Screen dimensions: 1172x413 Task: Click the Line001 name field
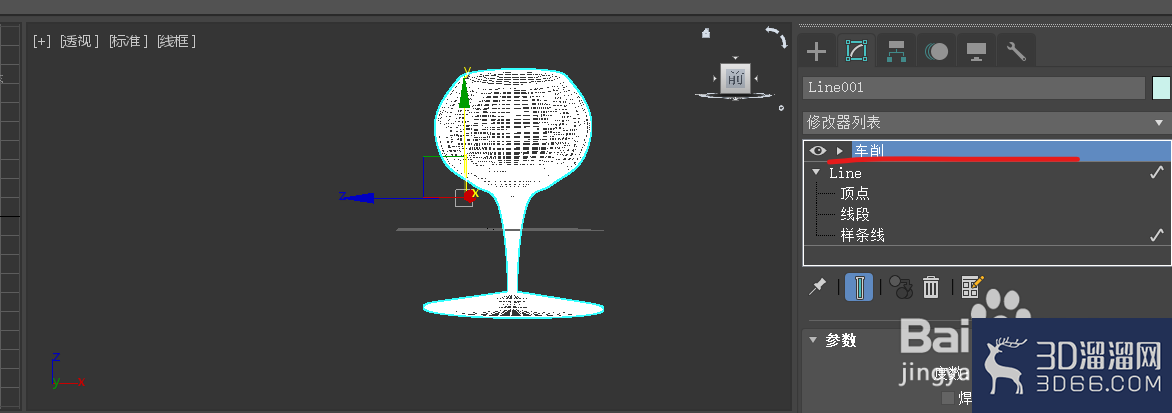(x=974, y=87)
